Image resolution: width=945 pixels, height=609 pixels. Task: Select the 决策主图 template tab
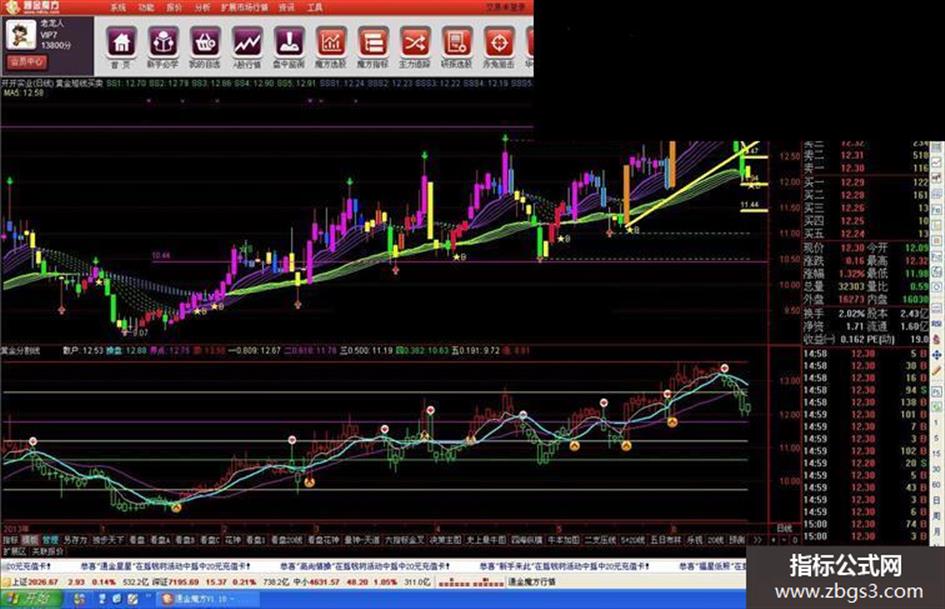pos(445,540)
